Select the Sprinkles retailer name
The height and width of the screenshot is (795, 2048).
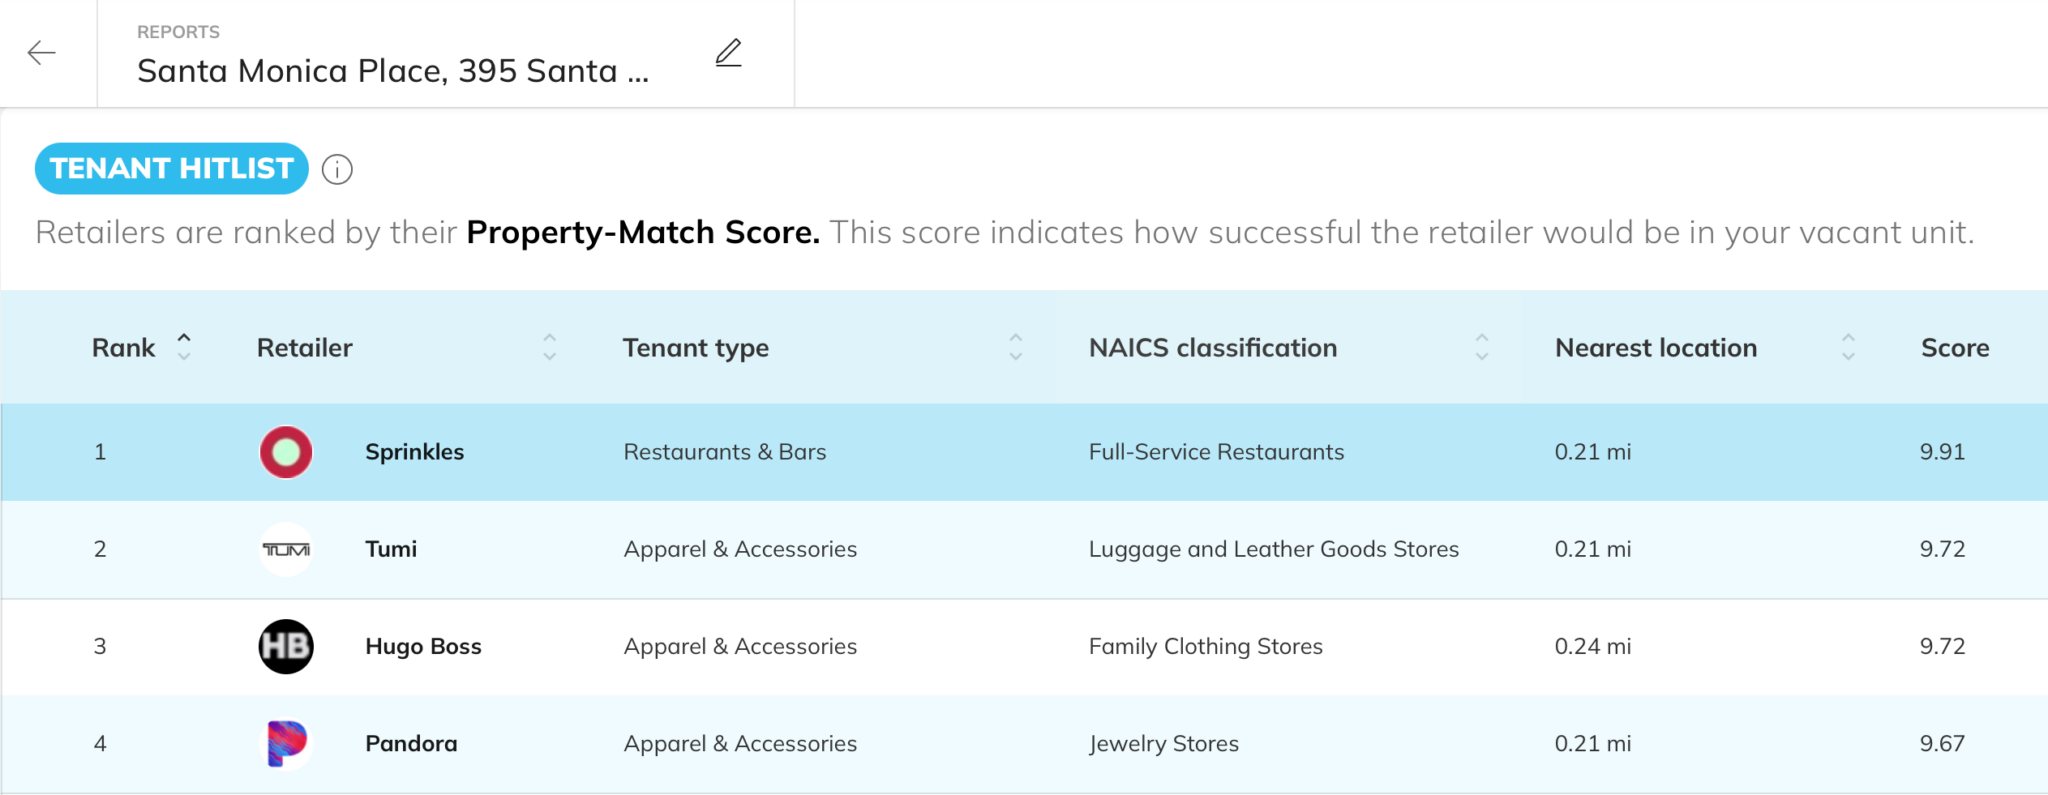[414, 452]
